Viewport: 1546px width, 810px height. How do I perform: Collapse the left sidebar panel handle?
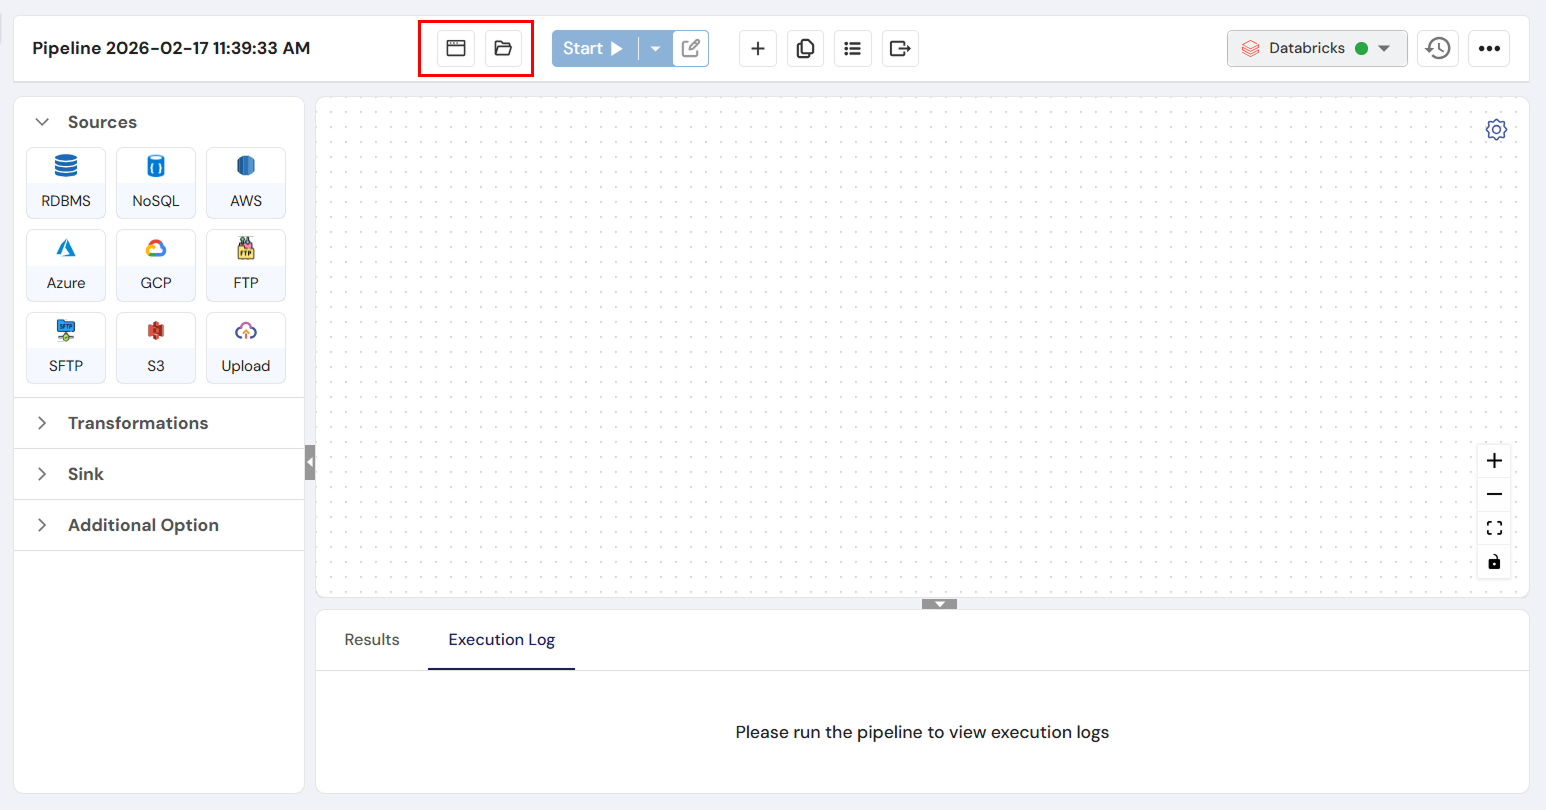[x=310, y=462]
